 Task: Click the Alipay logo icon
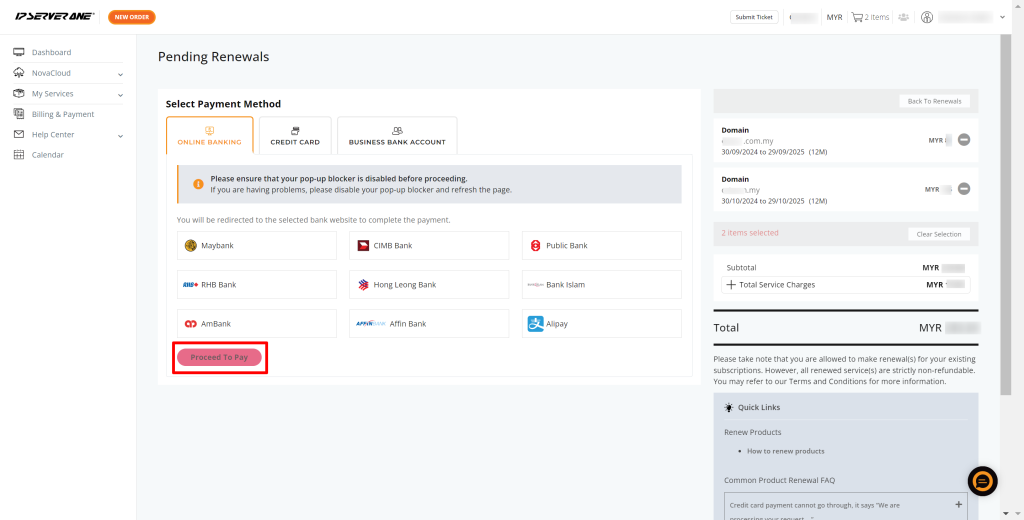click(536, 323)
